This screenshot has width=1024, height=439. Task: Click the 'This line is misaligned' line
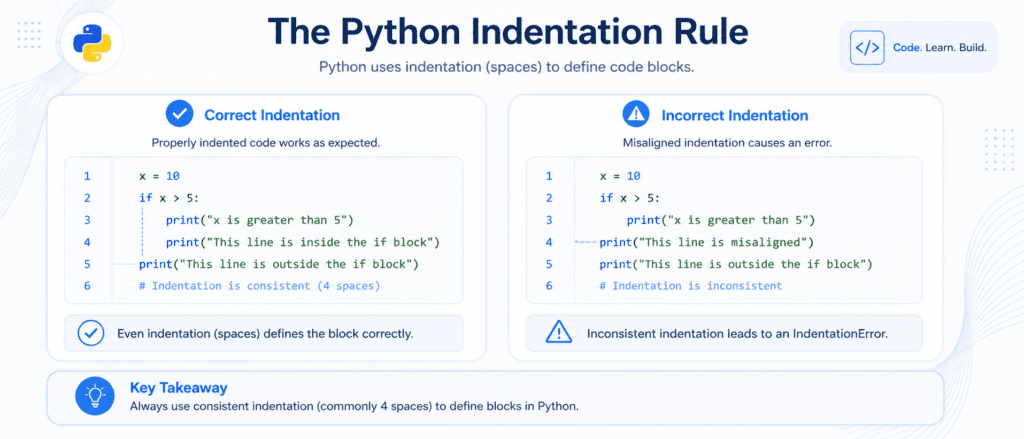[706, 242]
